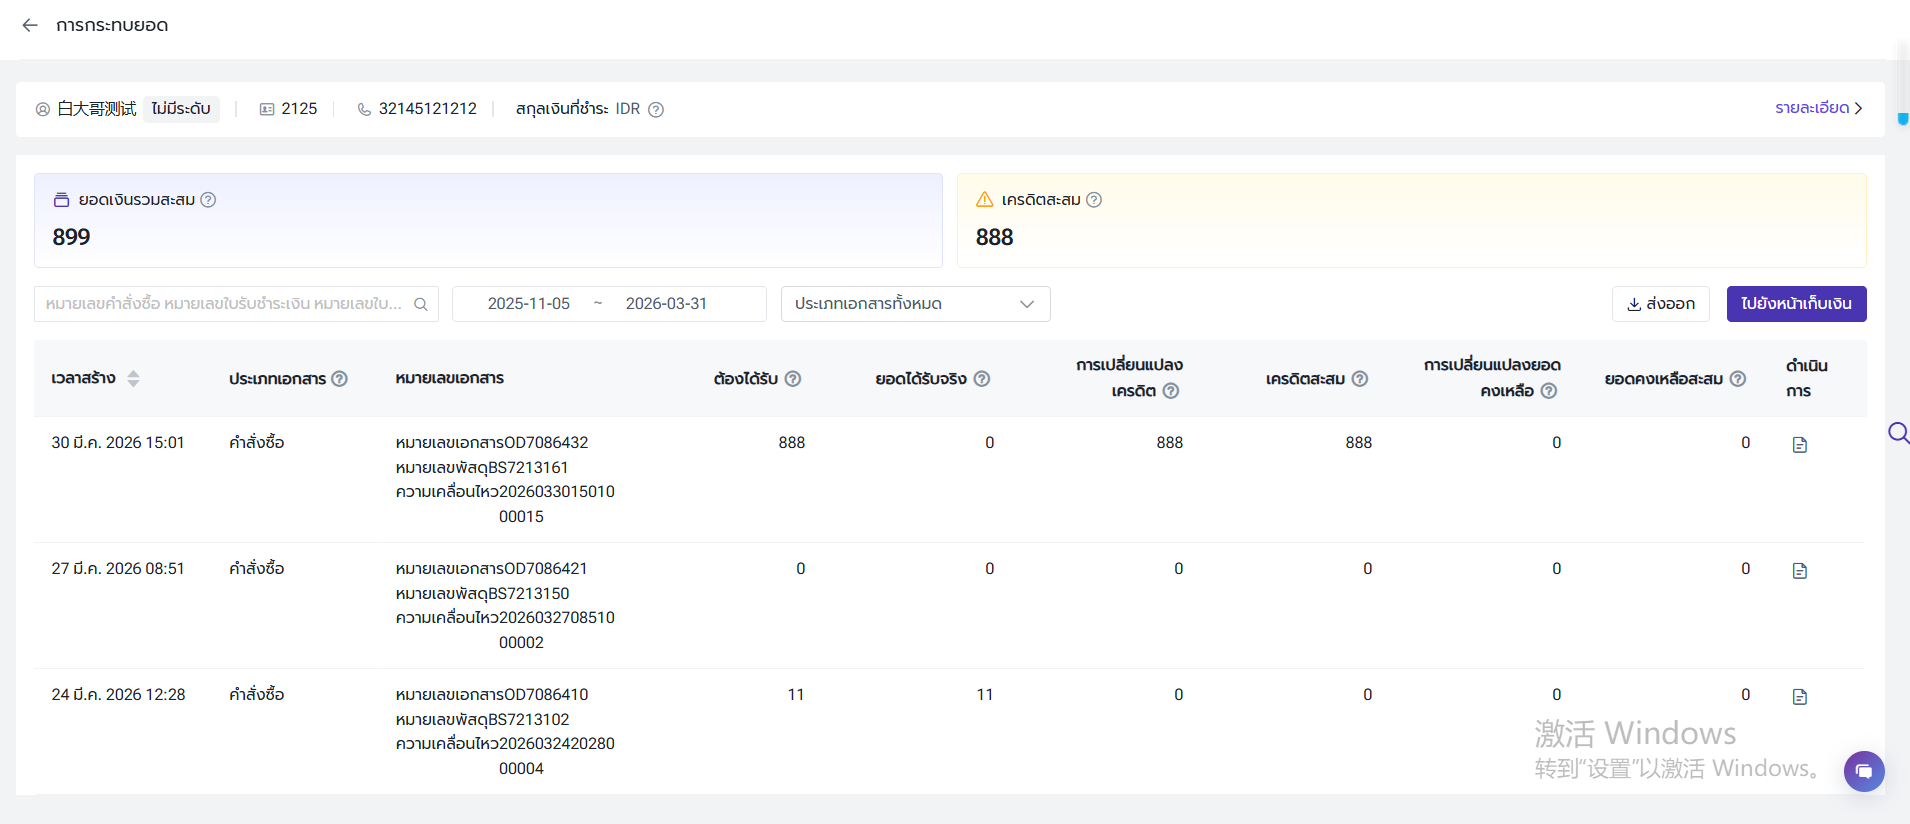
Task: Click help icon in ต้องได้รับ column header
Action: pos(793,379)
